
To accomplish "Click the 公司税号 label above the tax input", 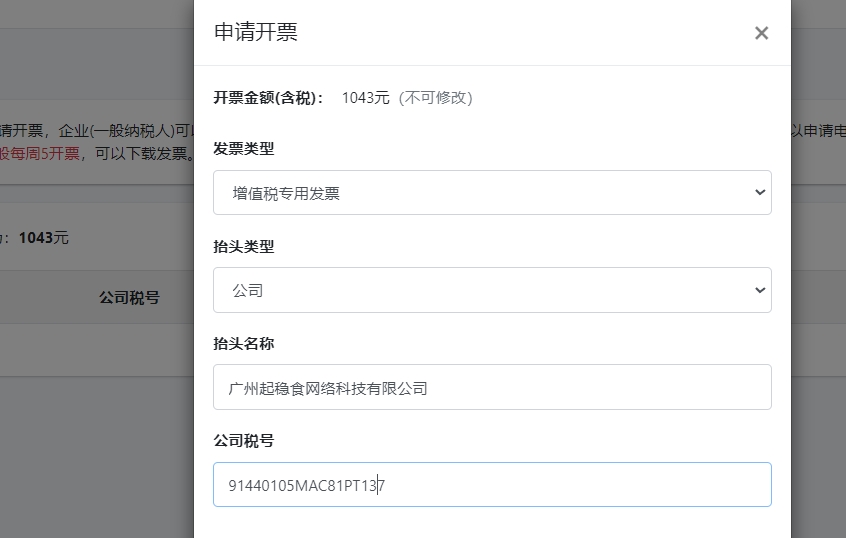I will pos(243,440).
